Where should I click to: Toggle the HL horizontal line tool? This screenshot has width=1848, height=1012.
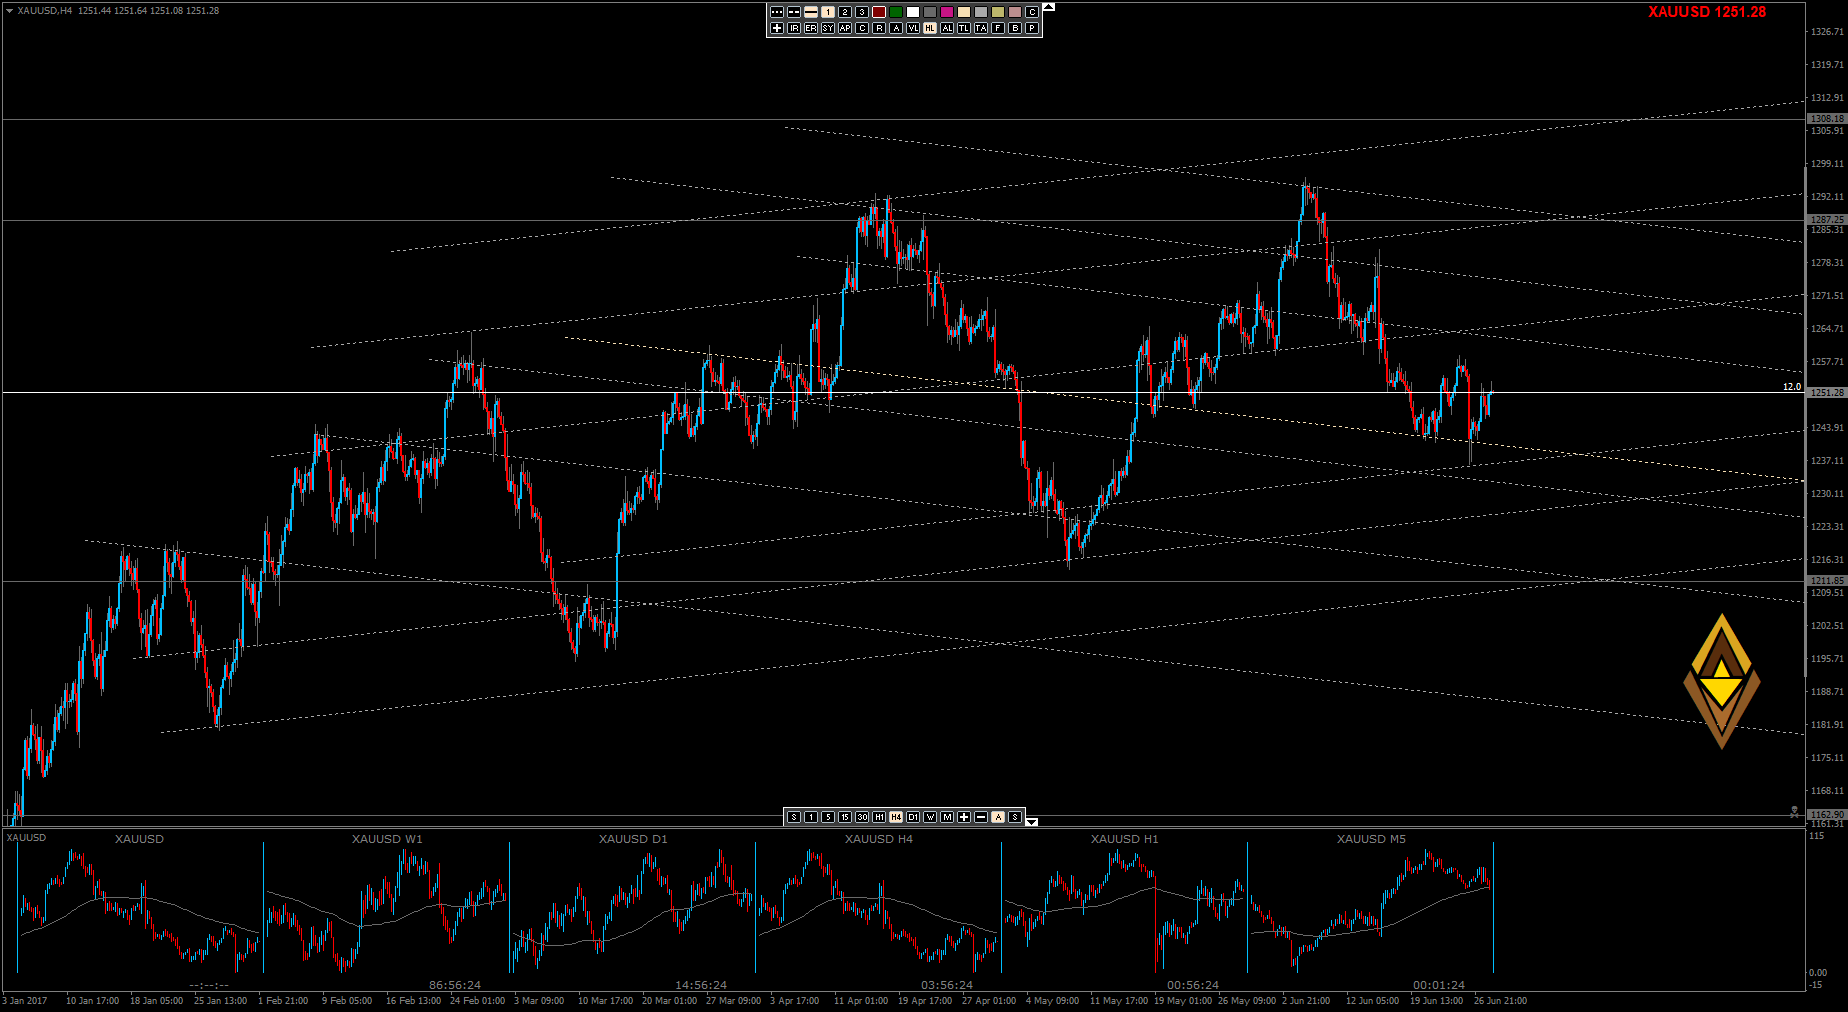click(930, 28)
